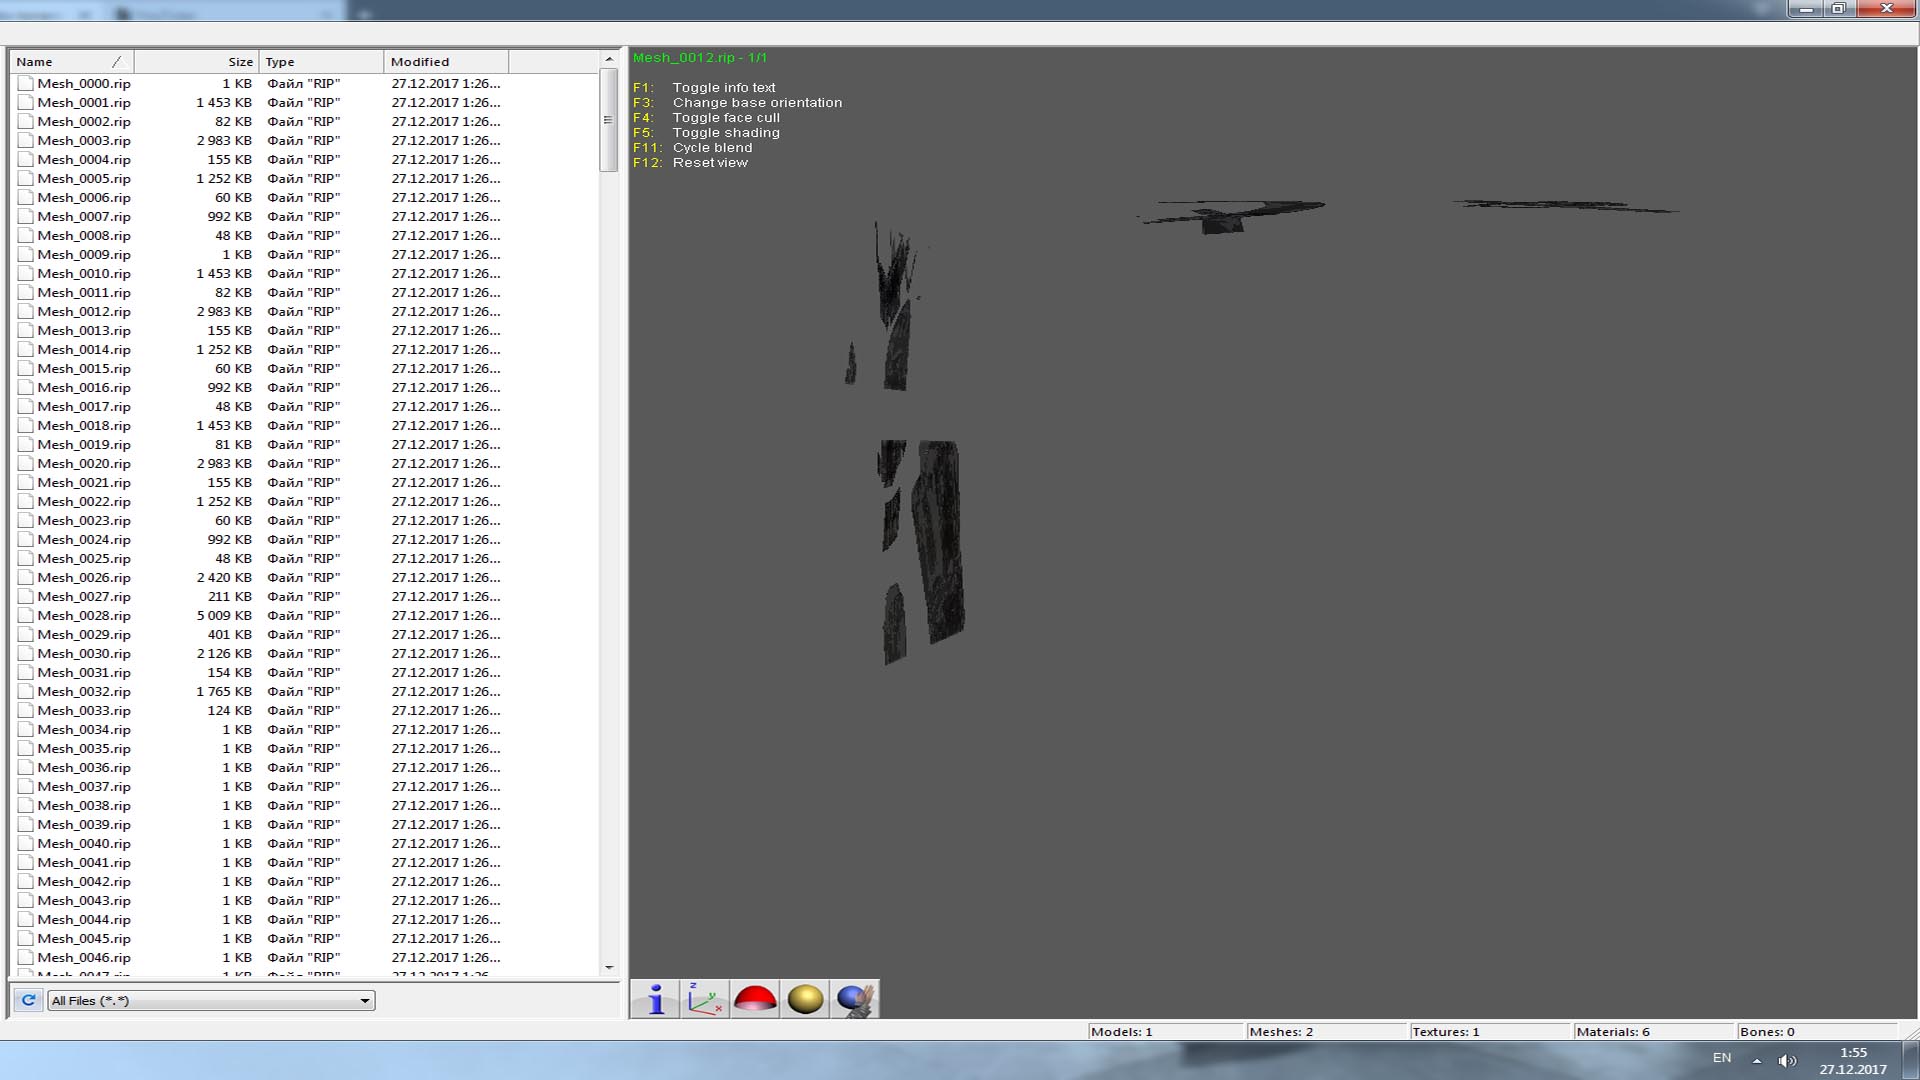Click the file list scroll up arrow
The image size is (1920, 1080).
coord(609,60)
